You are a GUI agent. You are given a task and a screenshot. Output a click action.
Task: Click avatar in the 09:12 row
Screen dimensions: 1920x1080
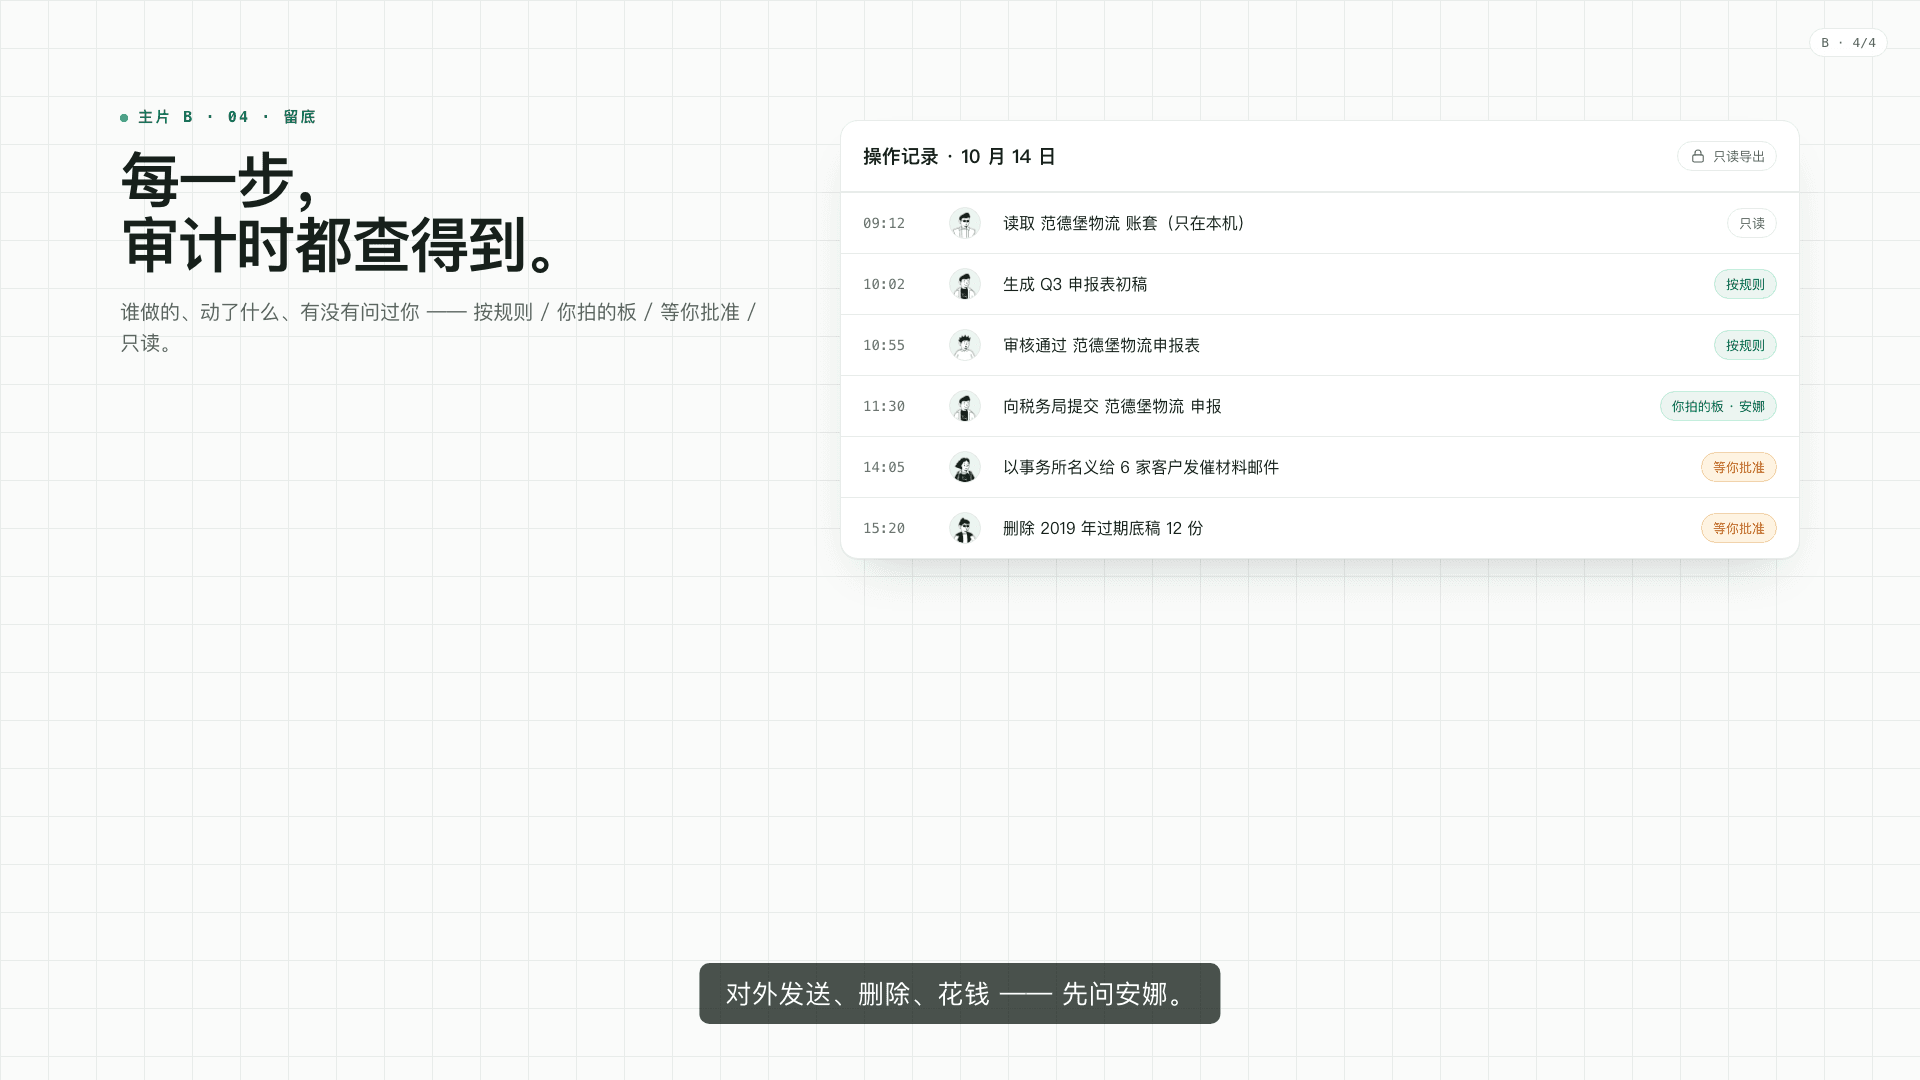coord(964,223)
